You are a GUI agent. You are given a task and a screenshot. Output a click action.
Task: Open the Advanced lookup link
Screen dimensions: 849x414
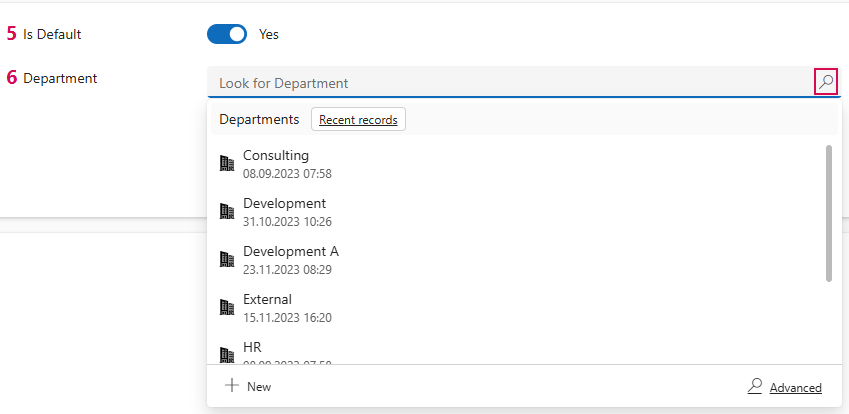[x=795, y=387]
